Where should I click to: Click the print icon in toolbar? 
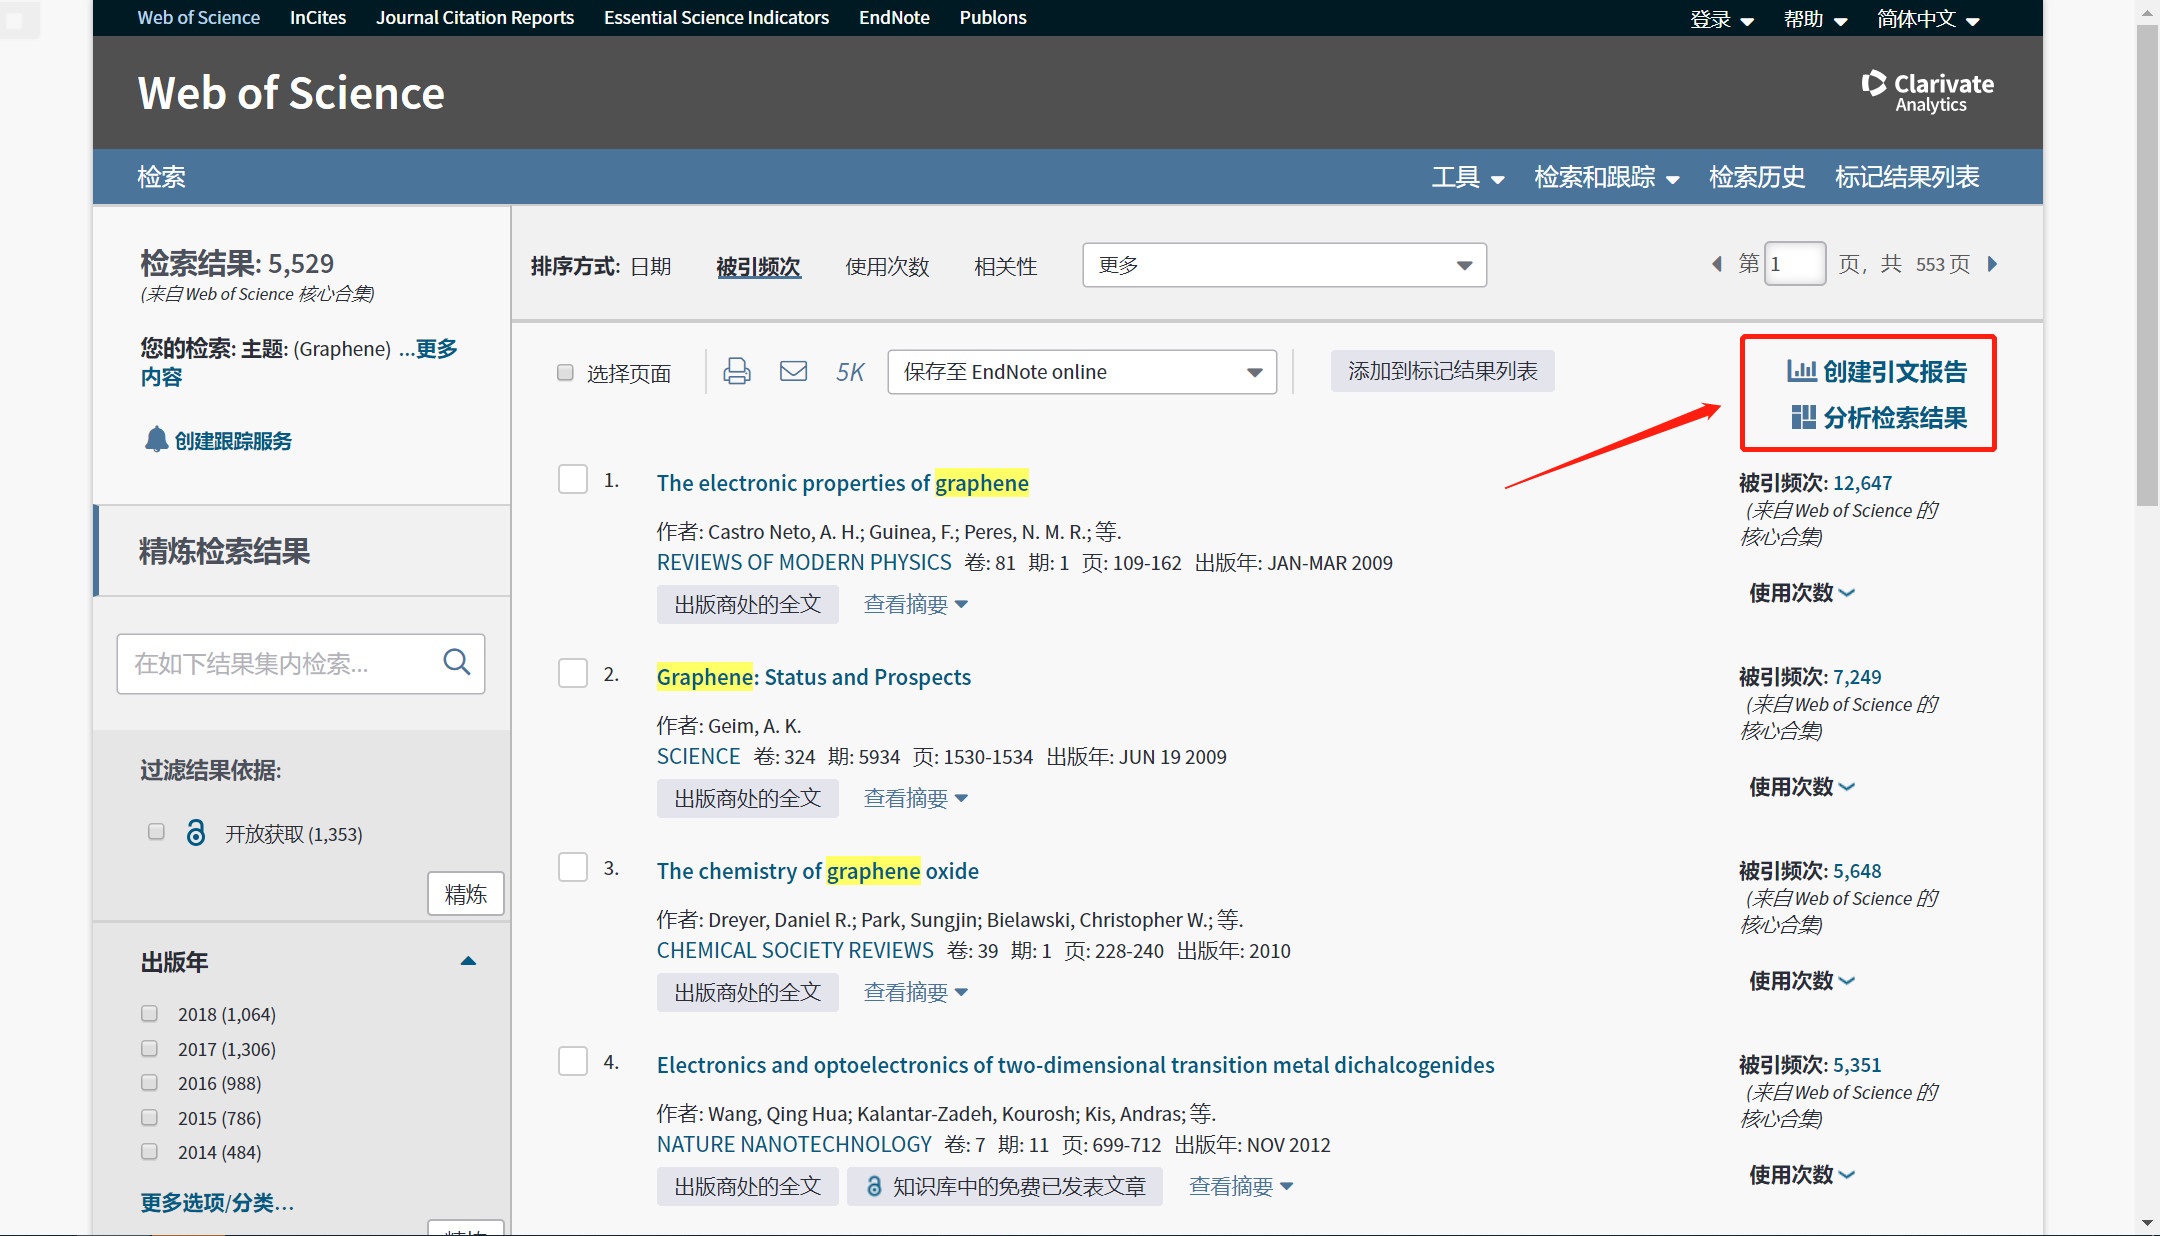point(737,372)
